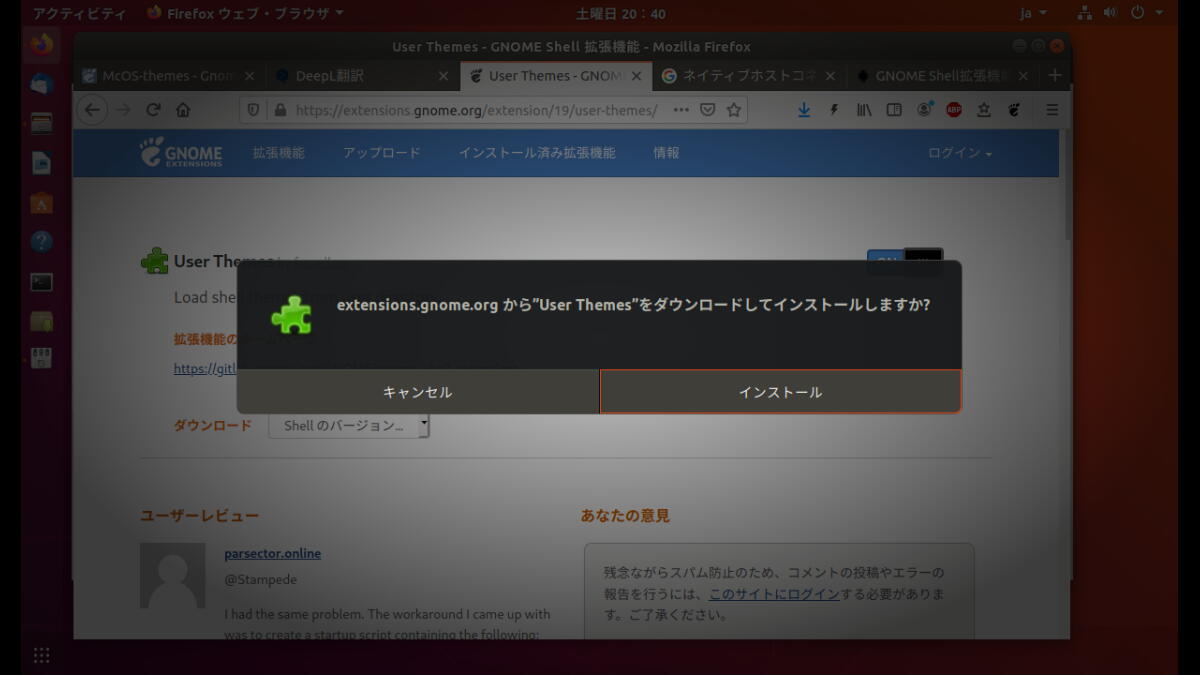Image resolution: width=1200 pixels, height=675 pixels.
Task: Open Firefox downloads arrow
Action: pyautogui.click(x=804, y=110)
